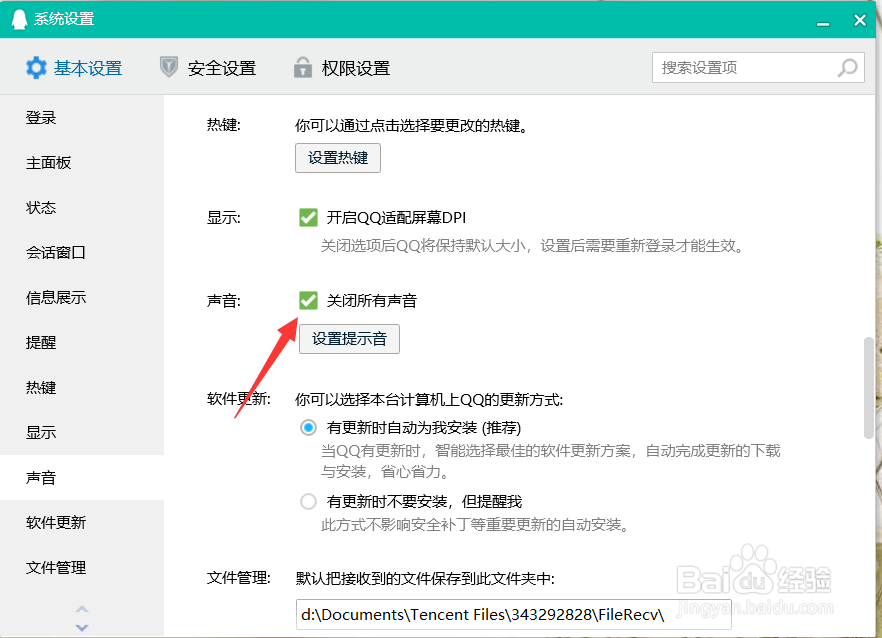The width and height of the screenshot is (882, 638).
Task: Click the 当QQ有更新时 description text
Action: pyautogui.click(x=551, y=461)
